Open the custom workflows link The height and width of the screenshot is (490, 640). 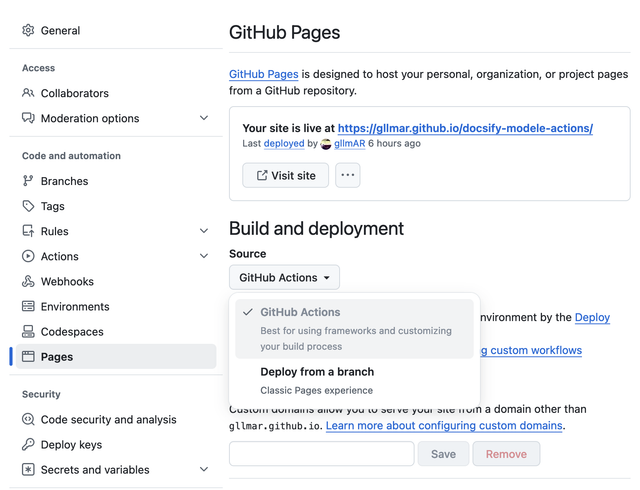pyautogui.click(x=531, y=350)
